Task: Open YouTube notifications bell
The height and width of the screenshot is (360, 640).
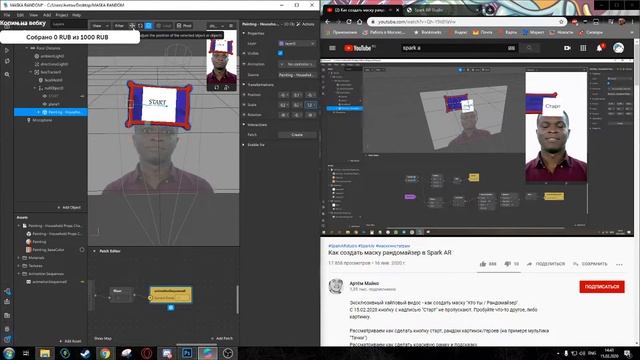Action: (600, 48)
